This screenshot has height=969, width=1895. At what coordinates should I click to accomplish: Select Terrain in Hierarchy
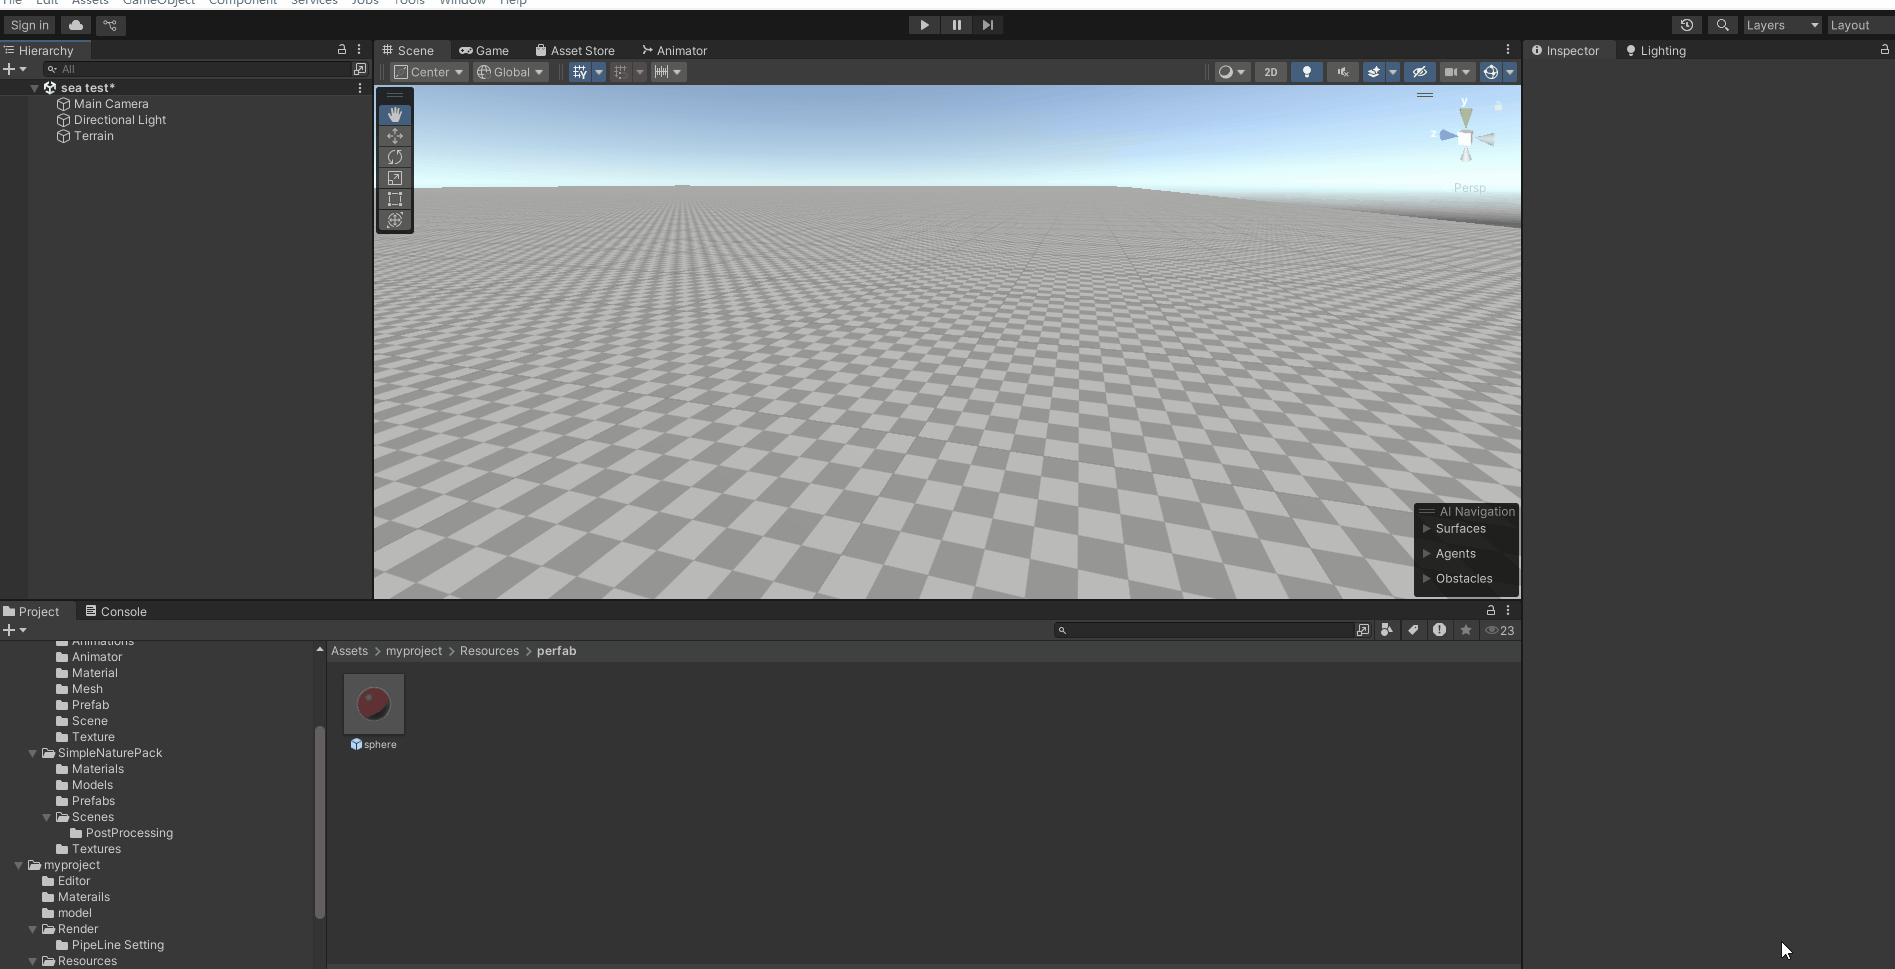pyautogui.click(x=94, y=136)
